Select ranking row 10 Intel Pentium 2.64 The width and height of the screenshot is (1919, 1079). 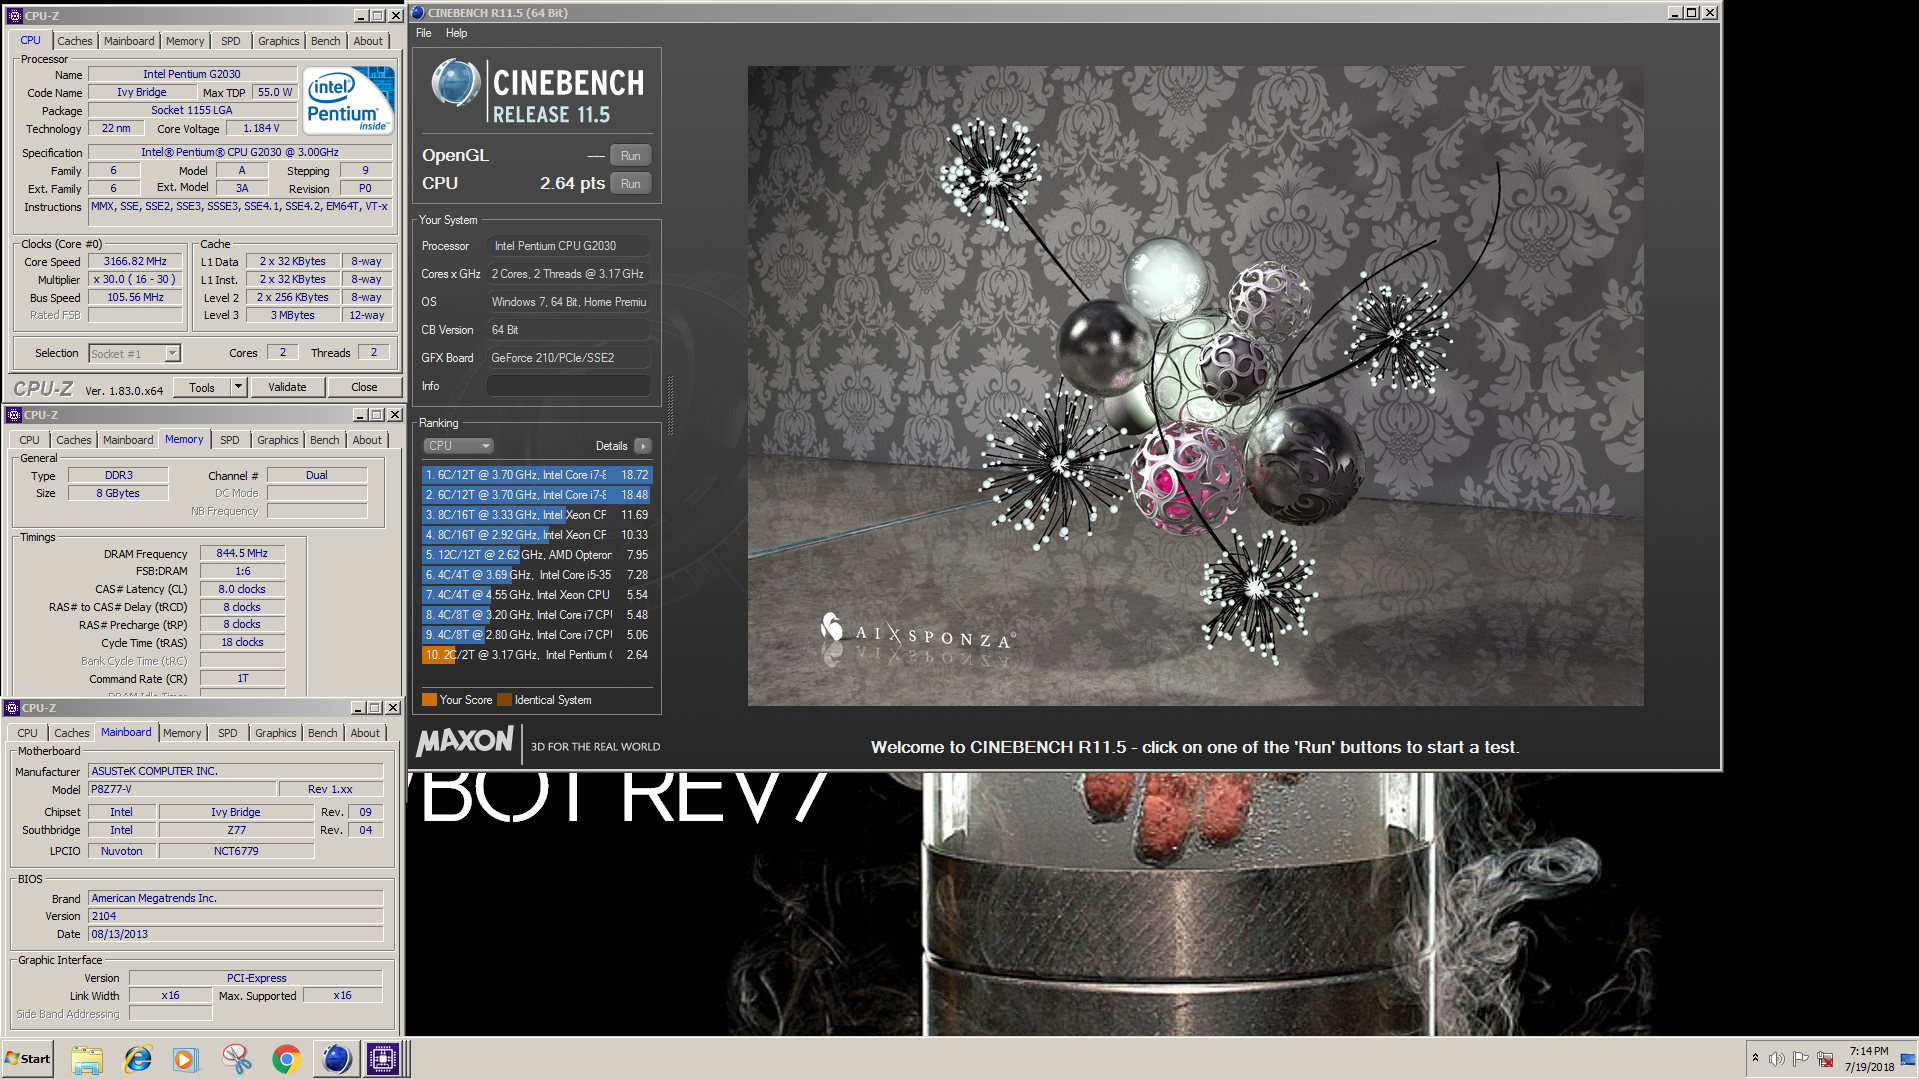tap(537, 655)
